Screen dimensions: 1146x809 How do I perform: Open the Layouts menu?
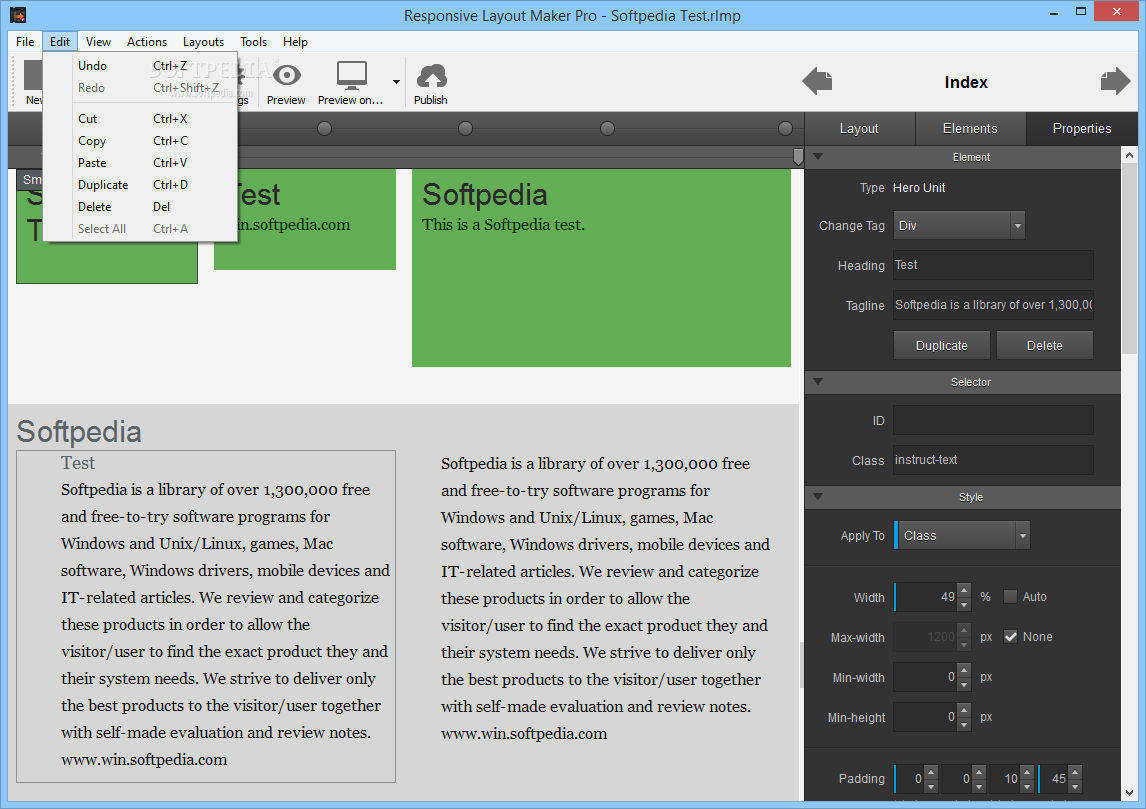pyautogui.click(x=203, y=42)
